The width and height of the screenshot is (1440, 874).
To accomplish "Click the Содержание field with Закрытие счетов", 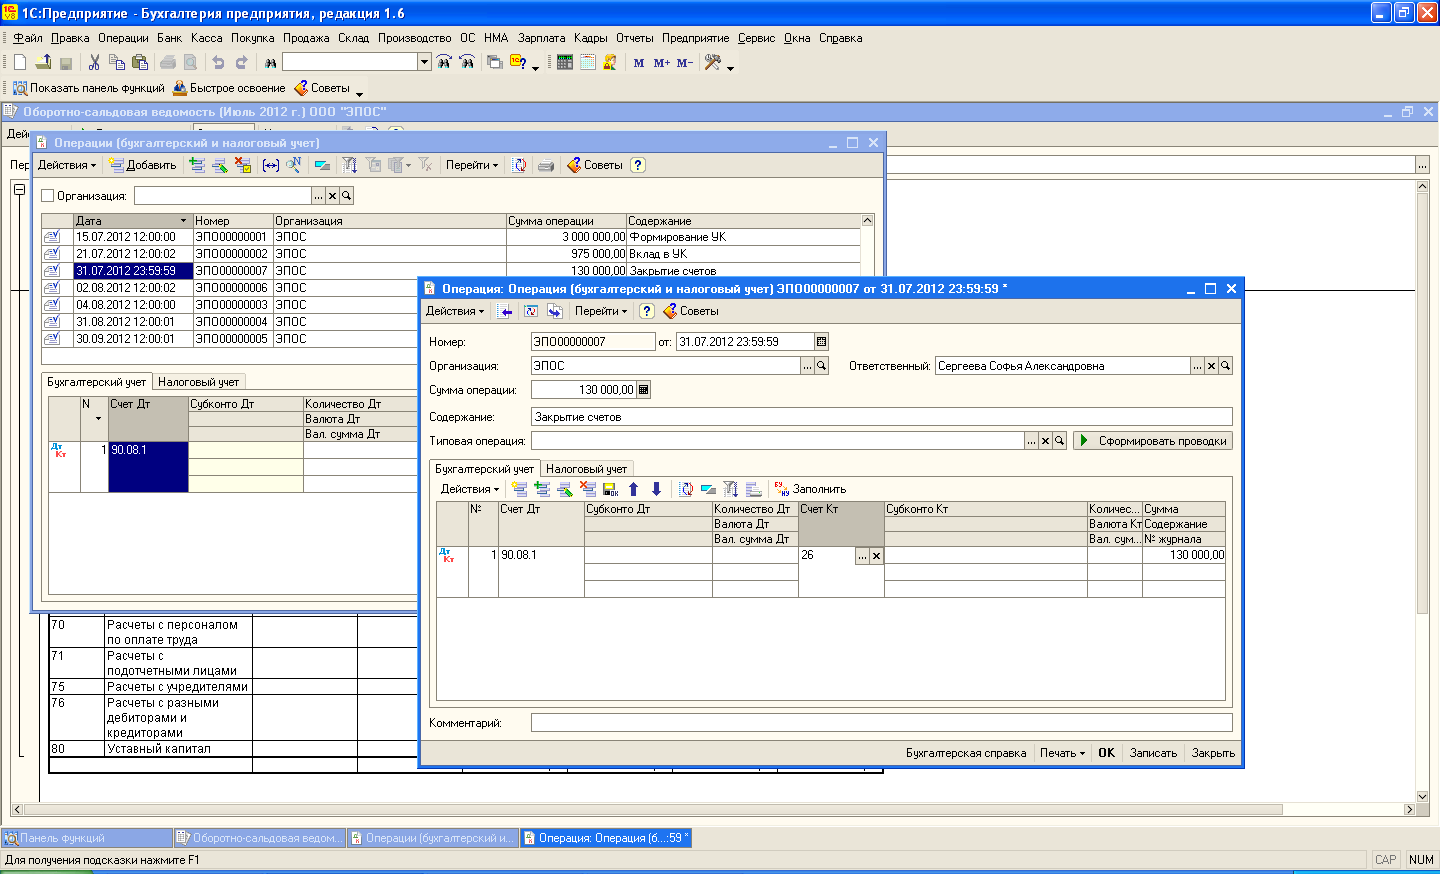I will [x=881, y=417].
